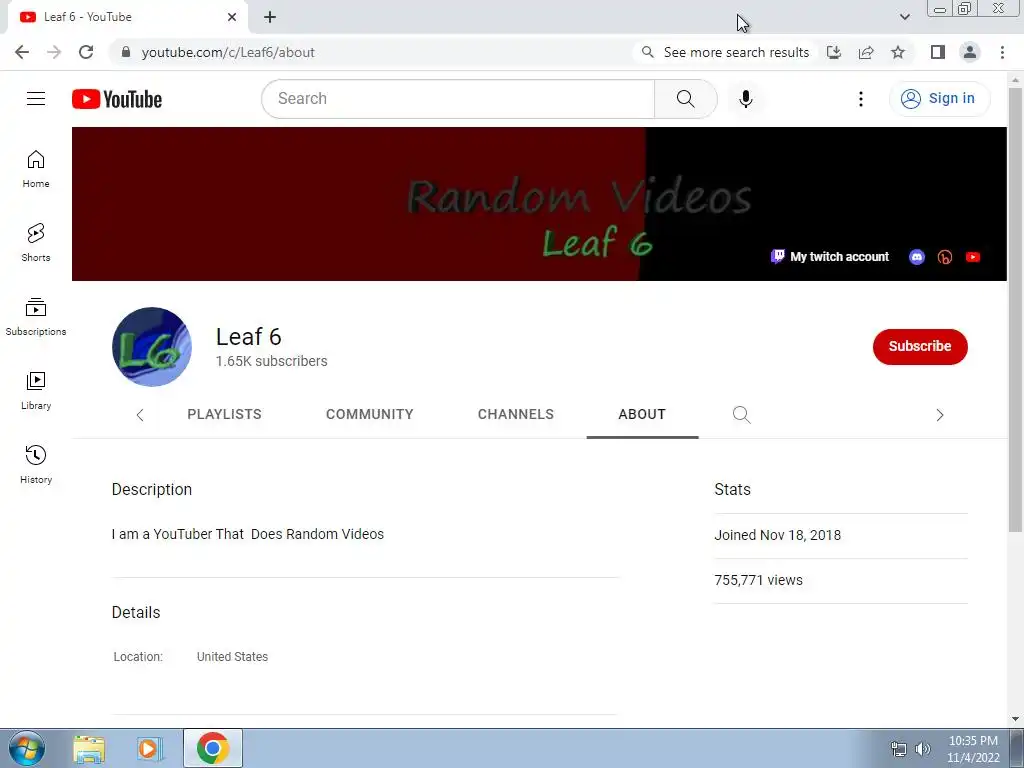1024x768 pixels.
Task: Click the Leaf 6 channel name
Action: [248, 337]
